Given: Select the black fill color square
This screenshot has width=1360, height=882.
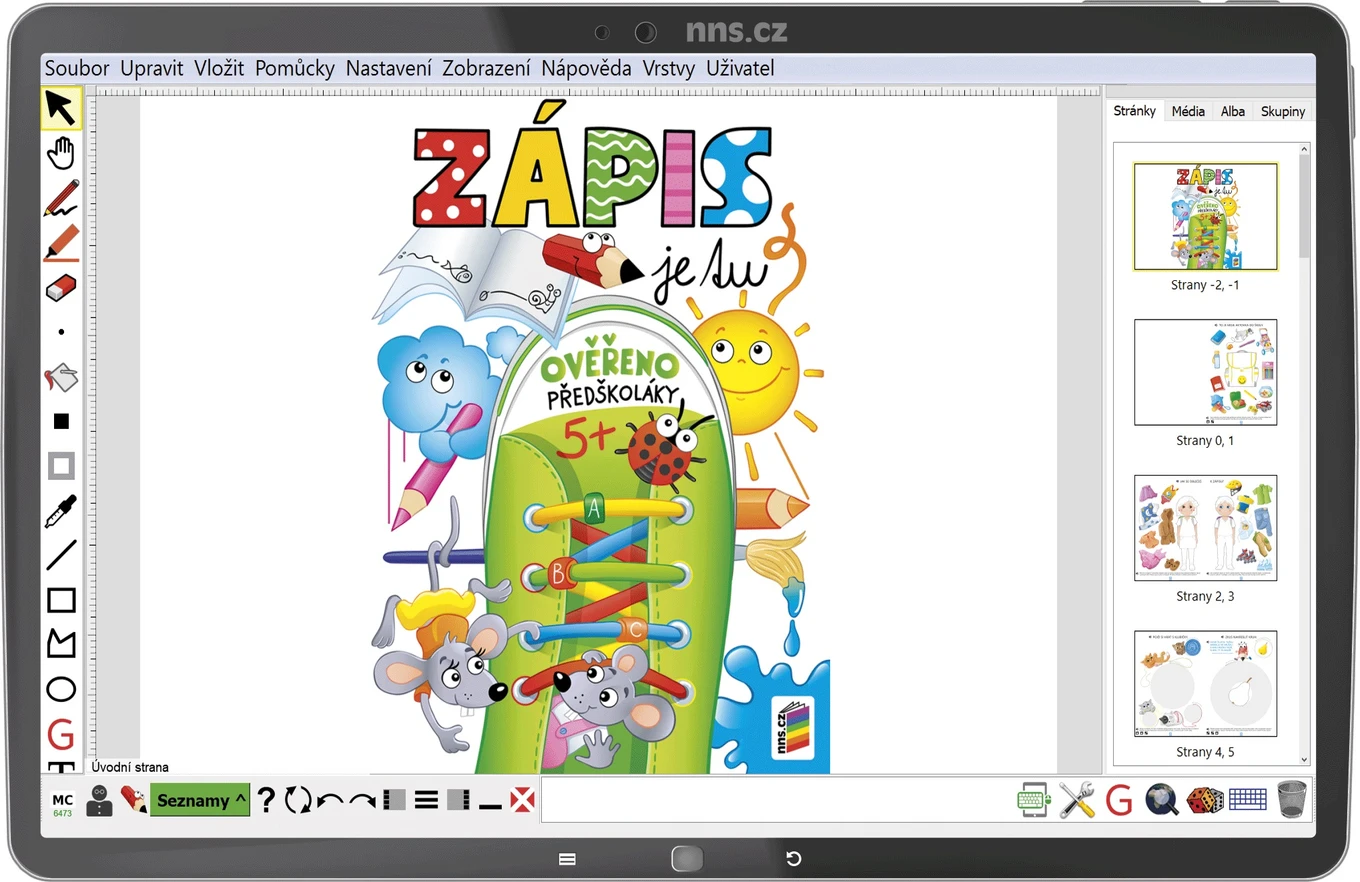Looking at the screenshot, I should tap(61, 421).
